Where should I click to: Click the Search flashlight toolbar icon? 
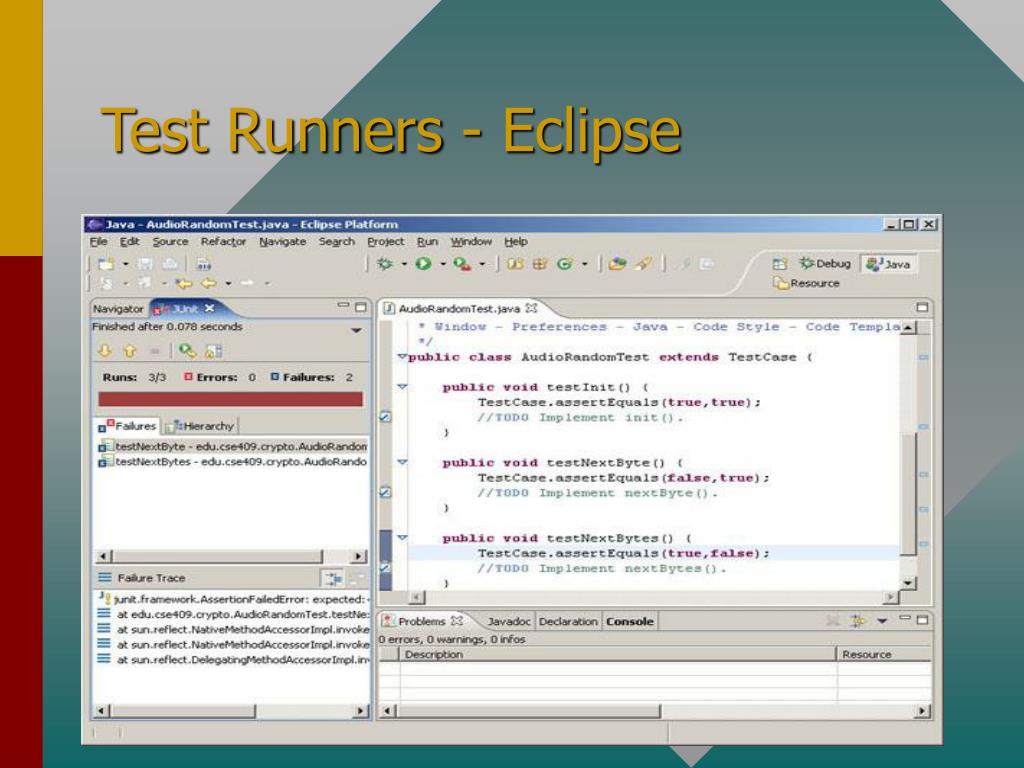pos(643,264)
